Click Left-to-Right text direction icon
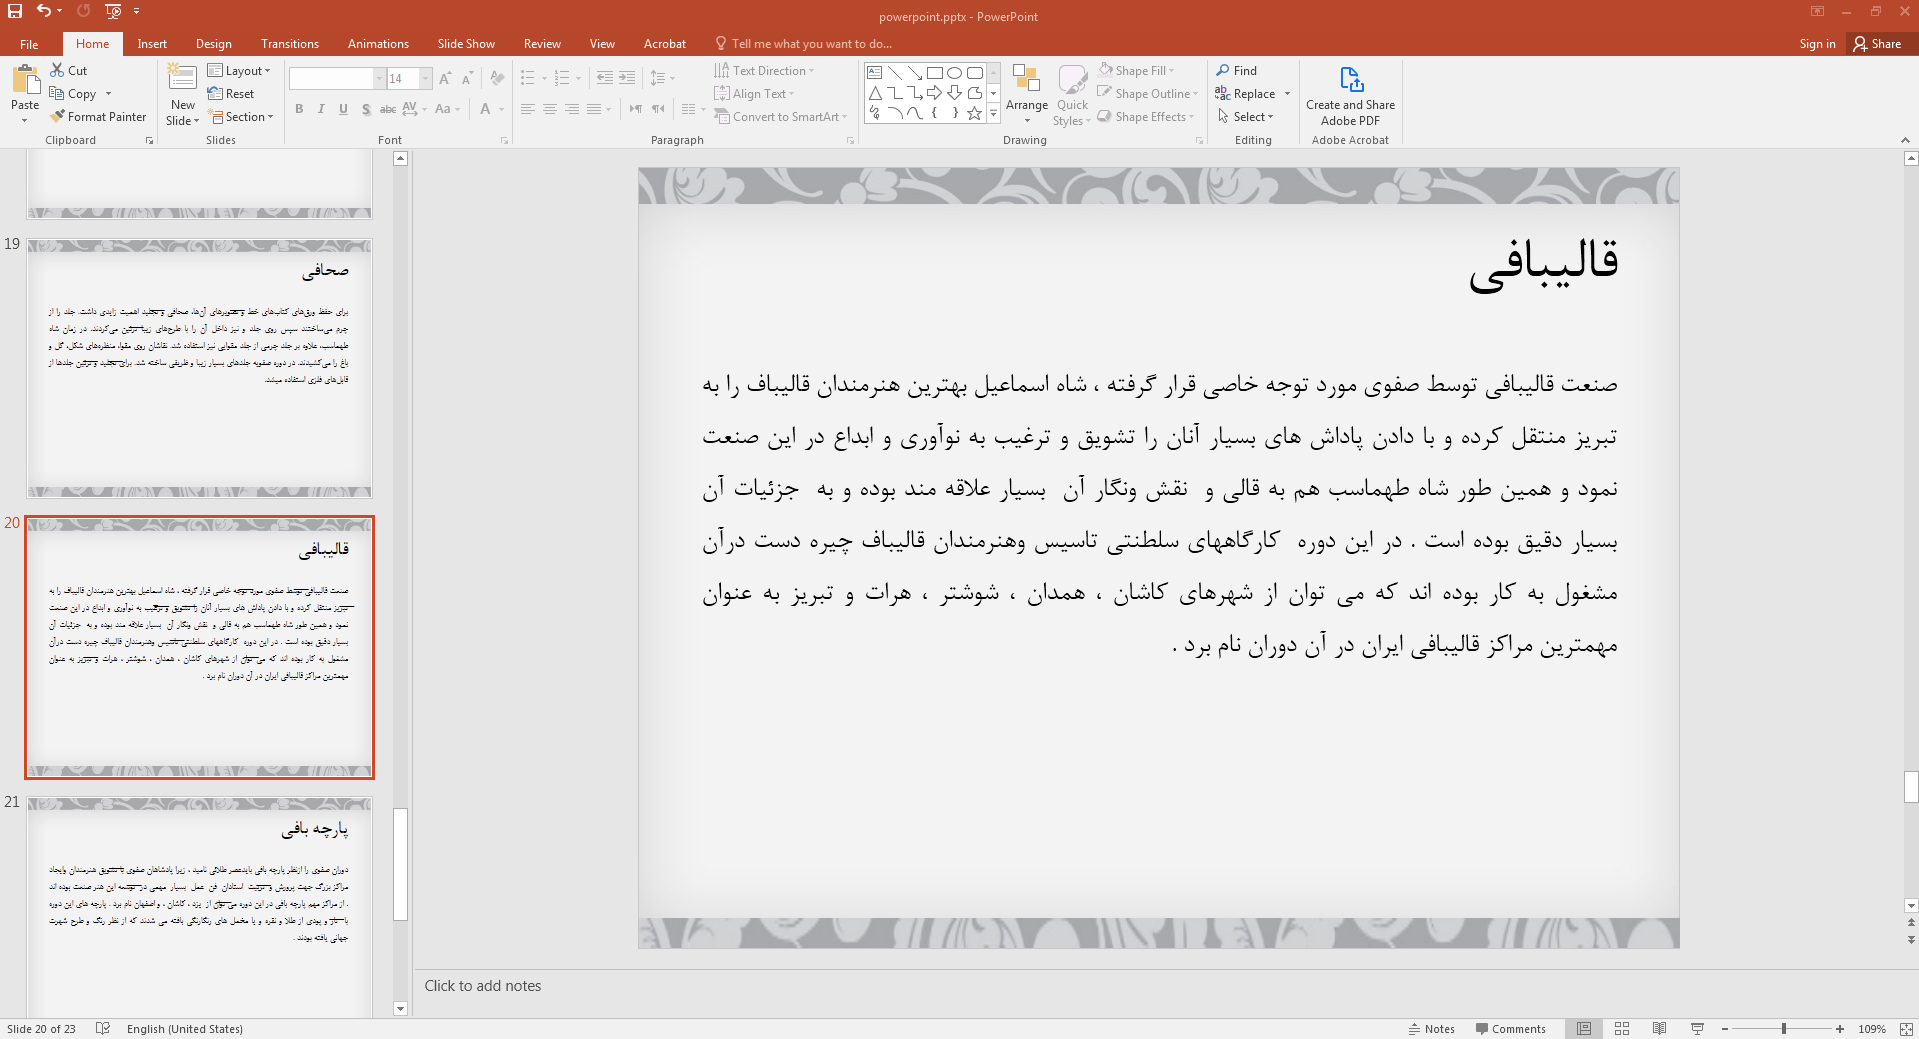The width and height of the screenshot is (1919, 1039). coord(635,109)
